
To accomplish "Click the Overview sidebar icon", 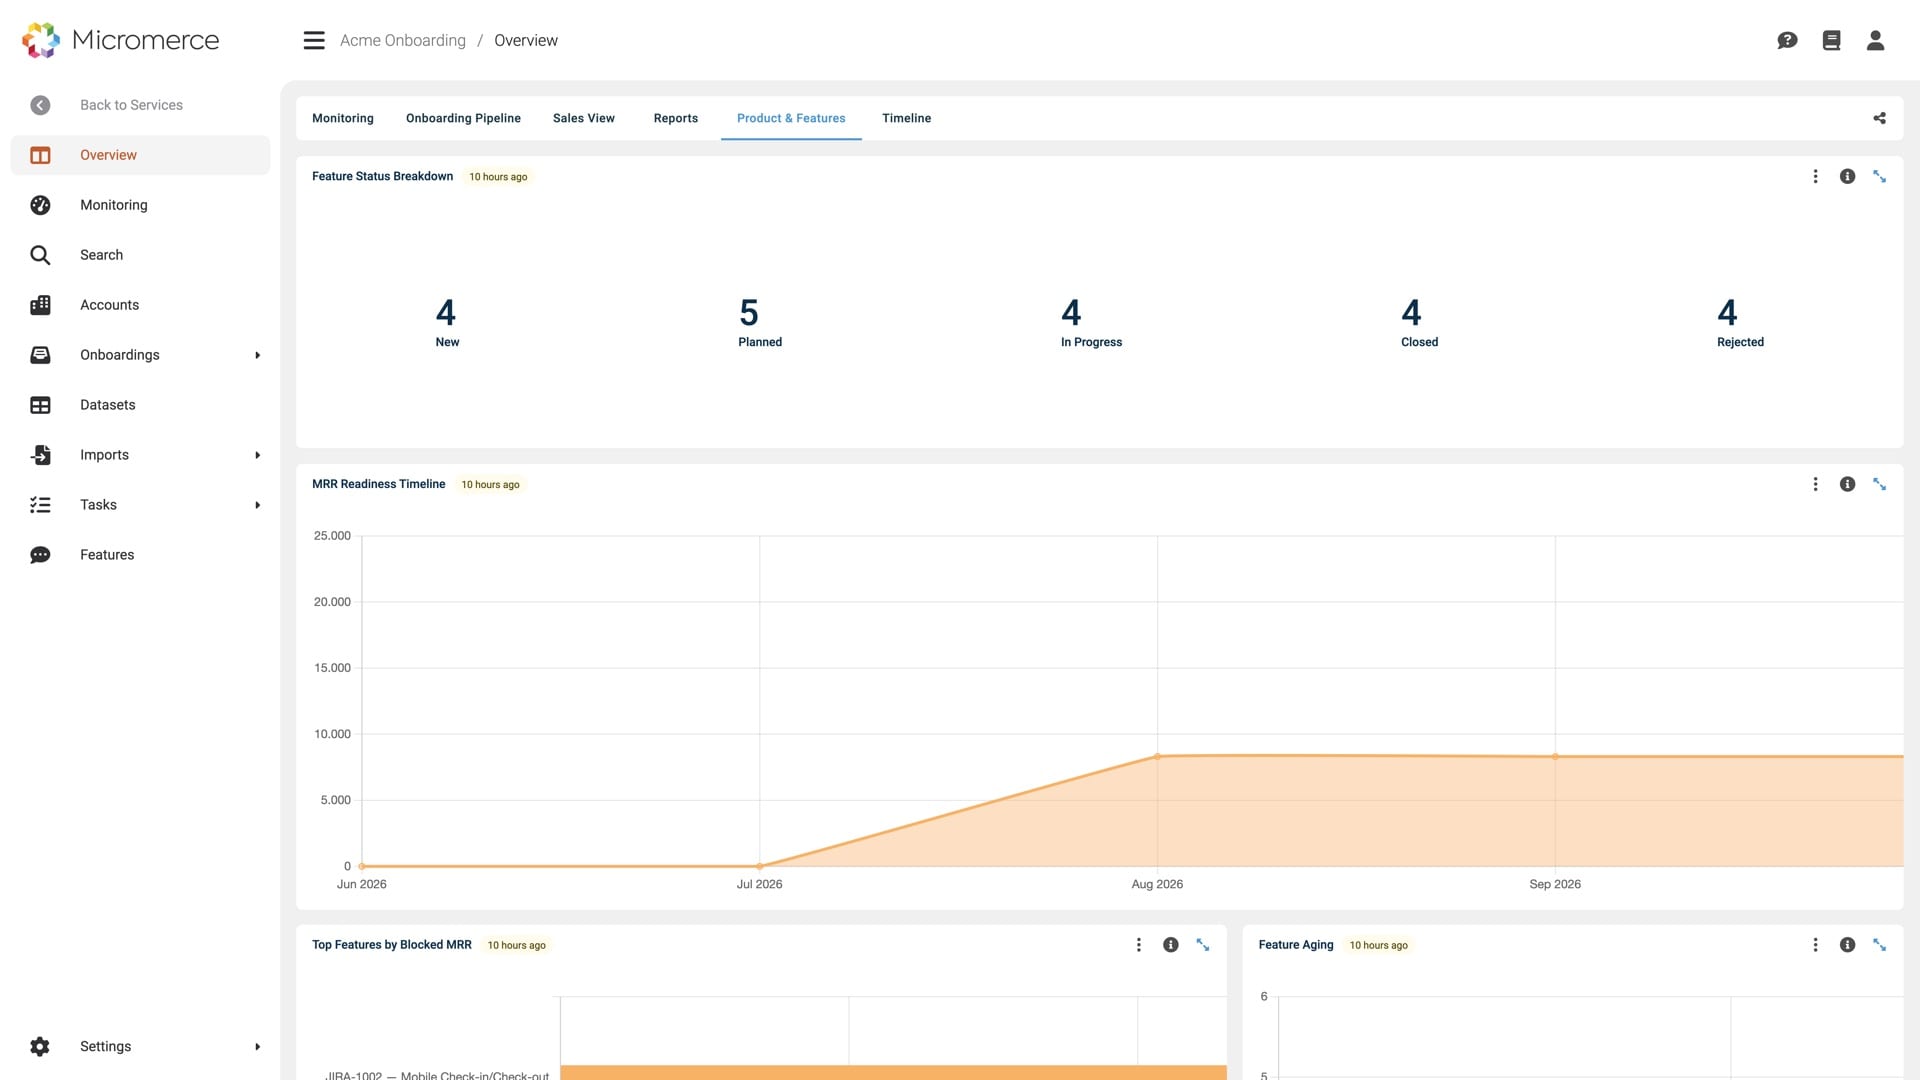I will coord(40,155).
